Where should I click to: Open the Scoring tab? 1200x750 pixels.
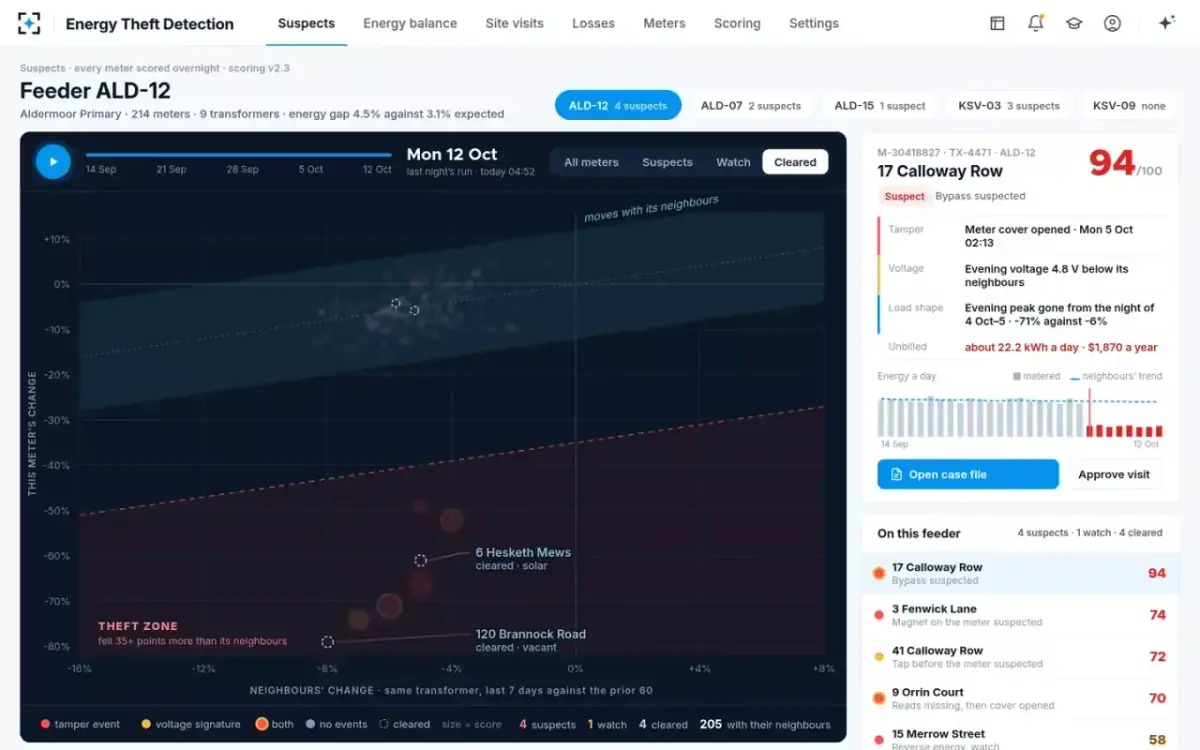(x=737, y=23)
